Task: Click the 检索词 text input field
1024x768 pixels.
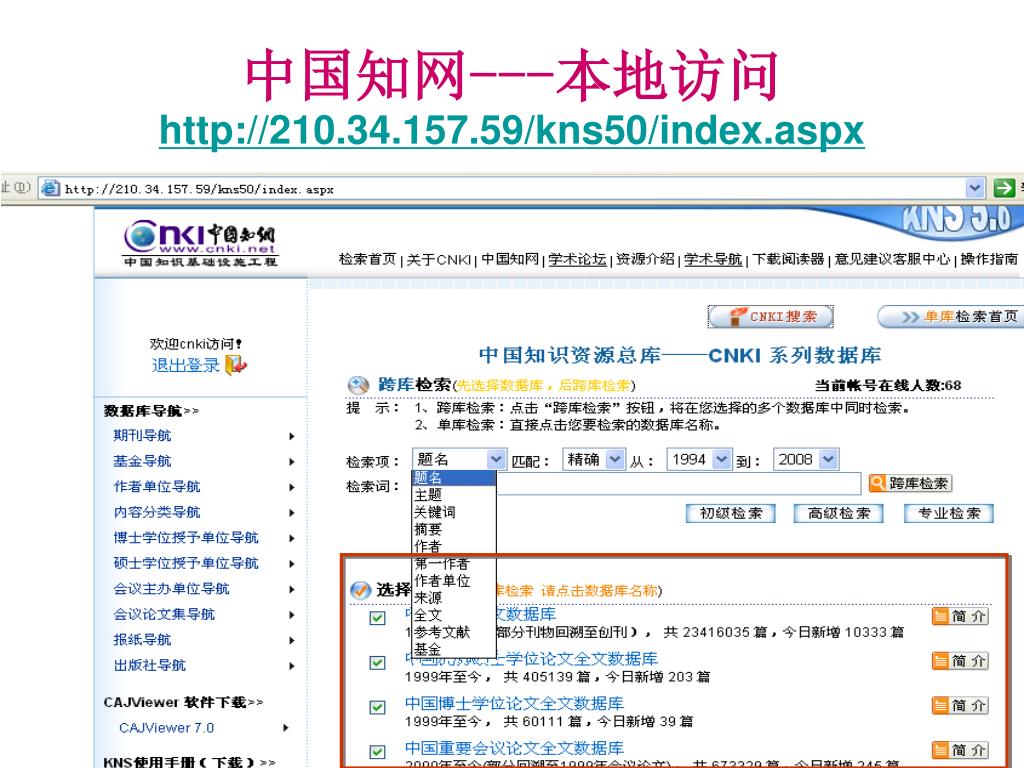Action: click(678, 484)
